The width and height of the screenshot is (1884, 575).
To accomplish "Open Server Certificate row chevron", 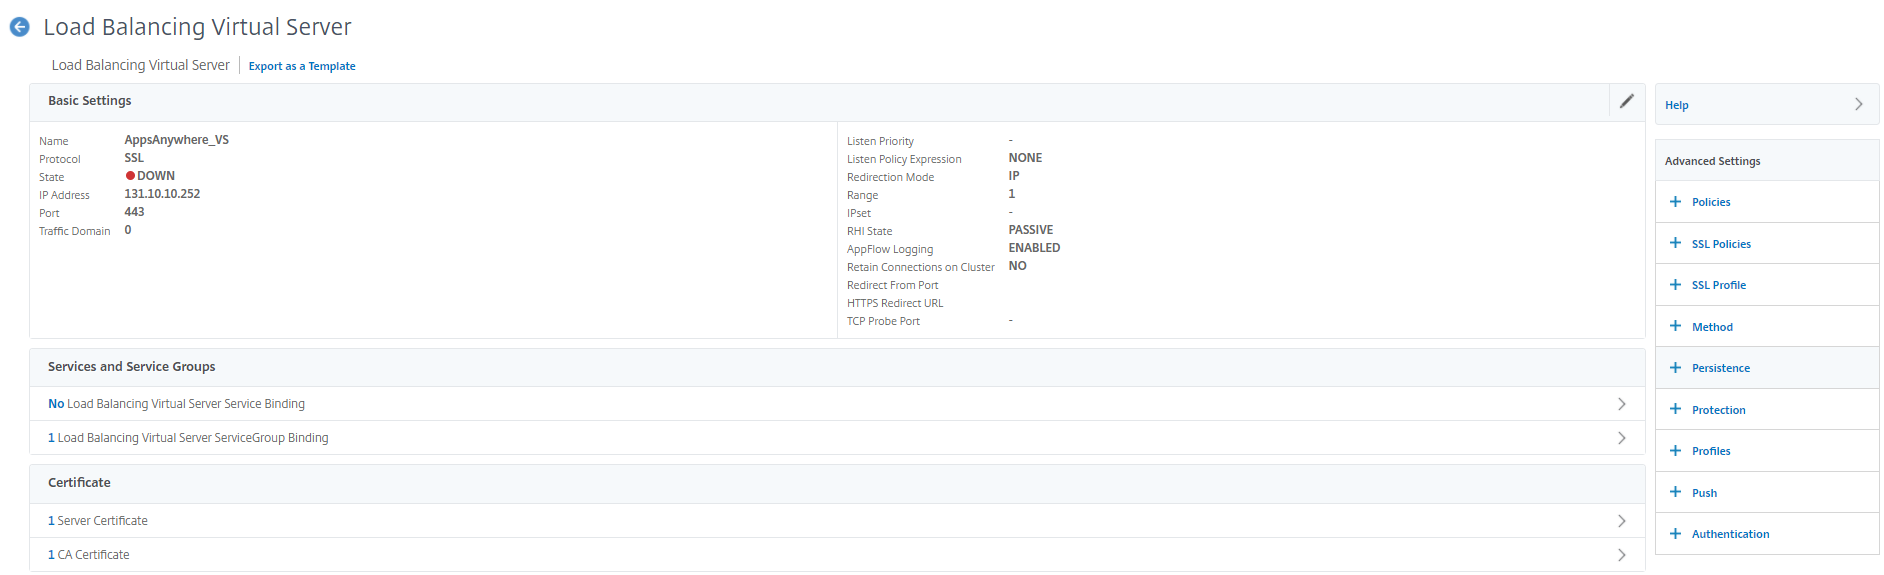I will [1621, 521].
